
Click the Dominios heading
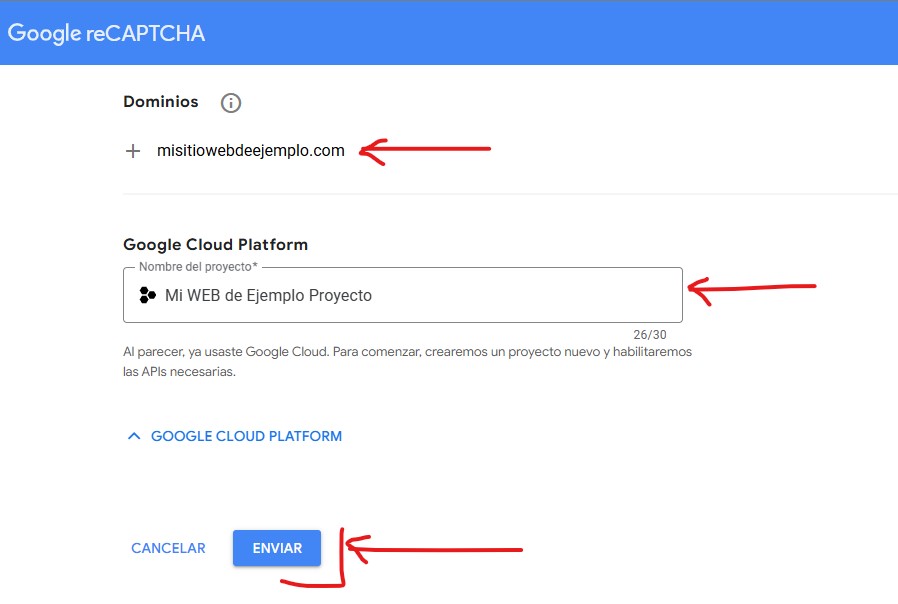coord(161,101)
